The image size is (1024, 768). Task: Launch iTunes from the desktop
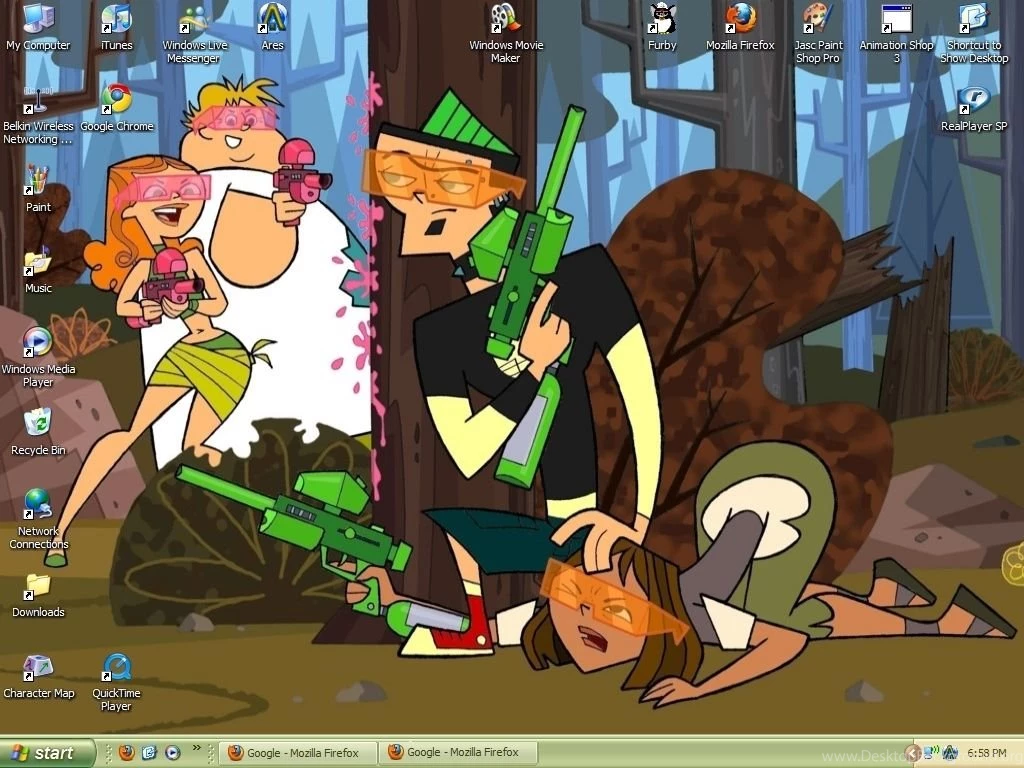116,27
